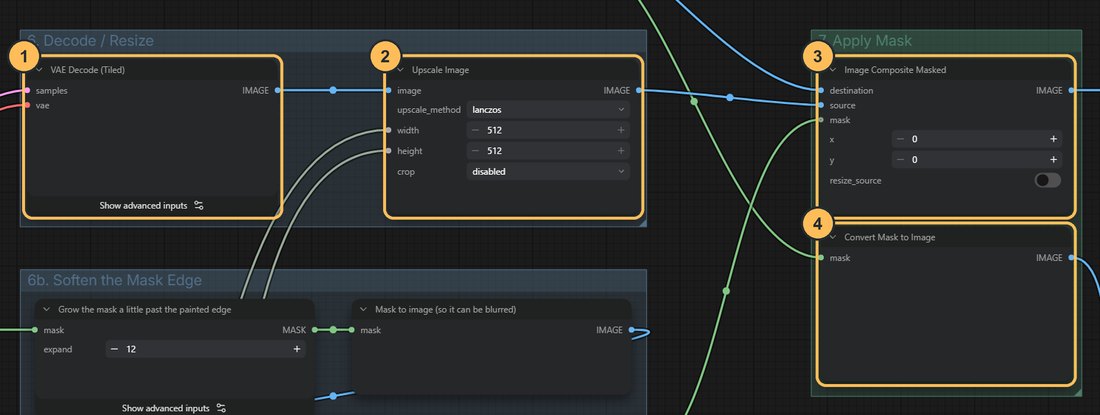1100x415 pixels.
Task: Open the upscale_method lanczos dropdown
Action: pos(548,109)
